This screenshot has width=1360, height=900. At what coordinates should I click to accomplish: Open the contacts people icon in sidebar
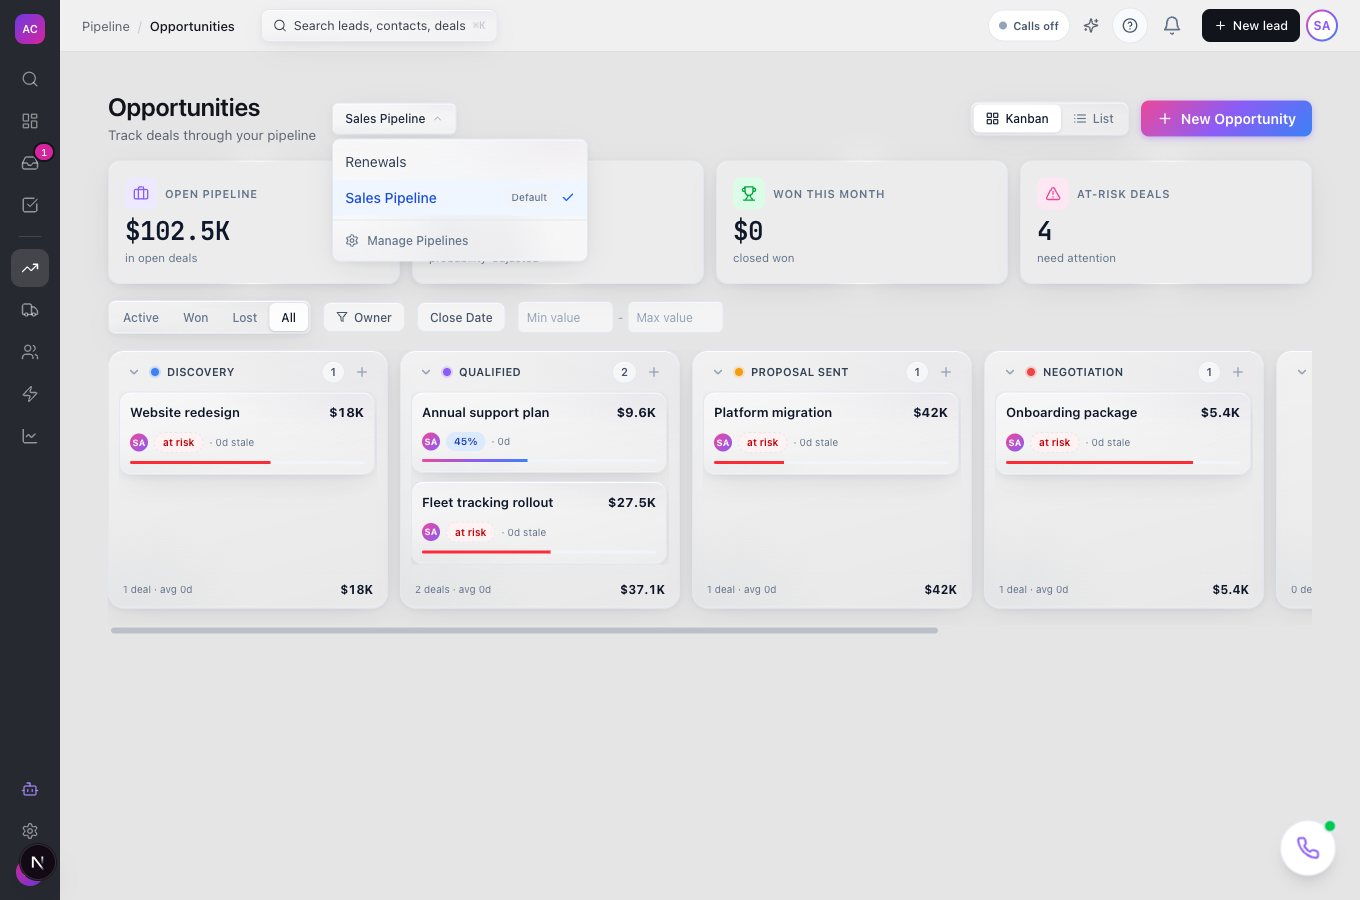30,352
